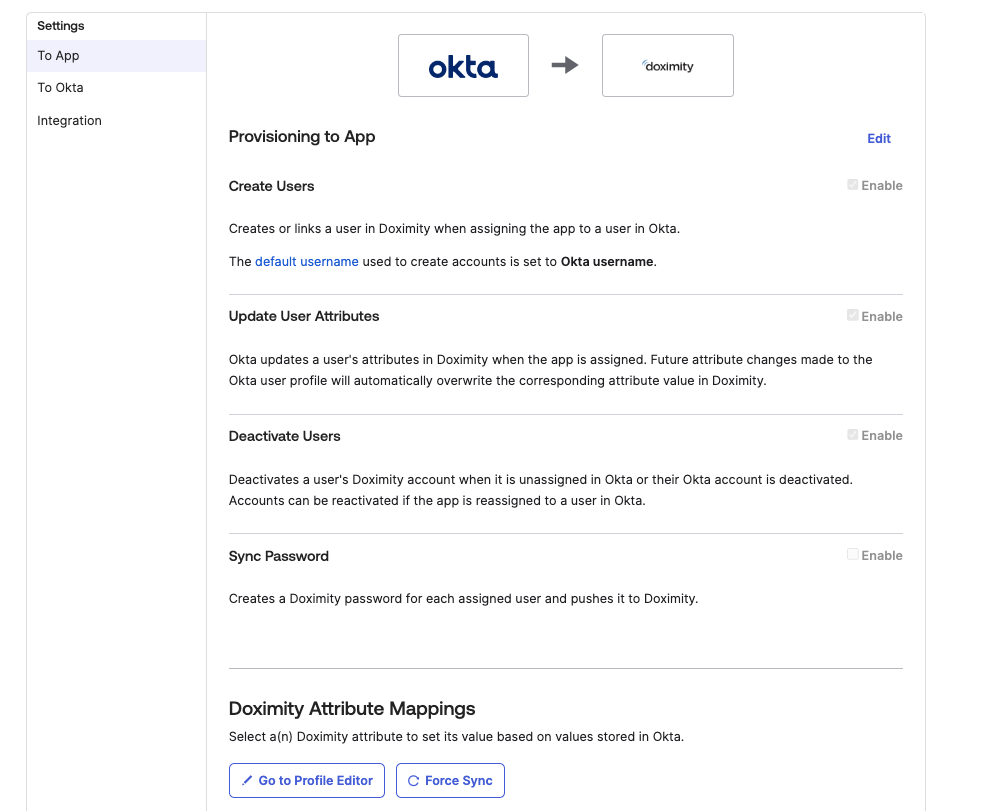This screenshot has height=811, width=986.
Task: Click the bold Okta username text
Action: pos(607,262)
